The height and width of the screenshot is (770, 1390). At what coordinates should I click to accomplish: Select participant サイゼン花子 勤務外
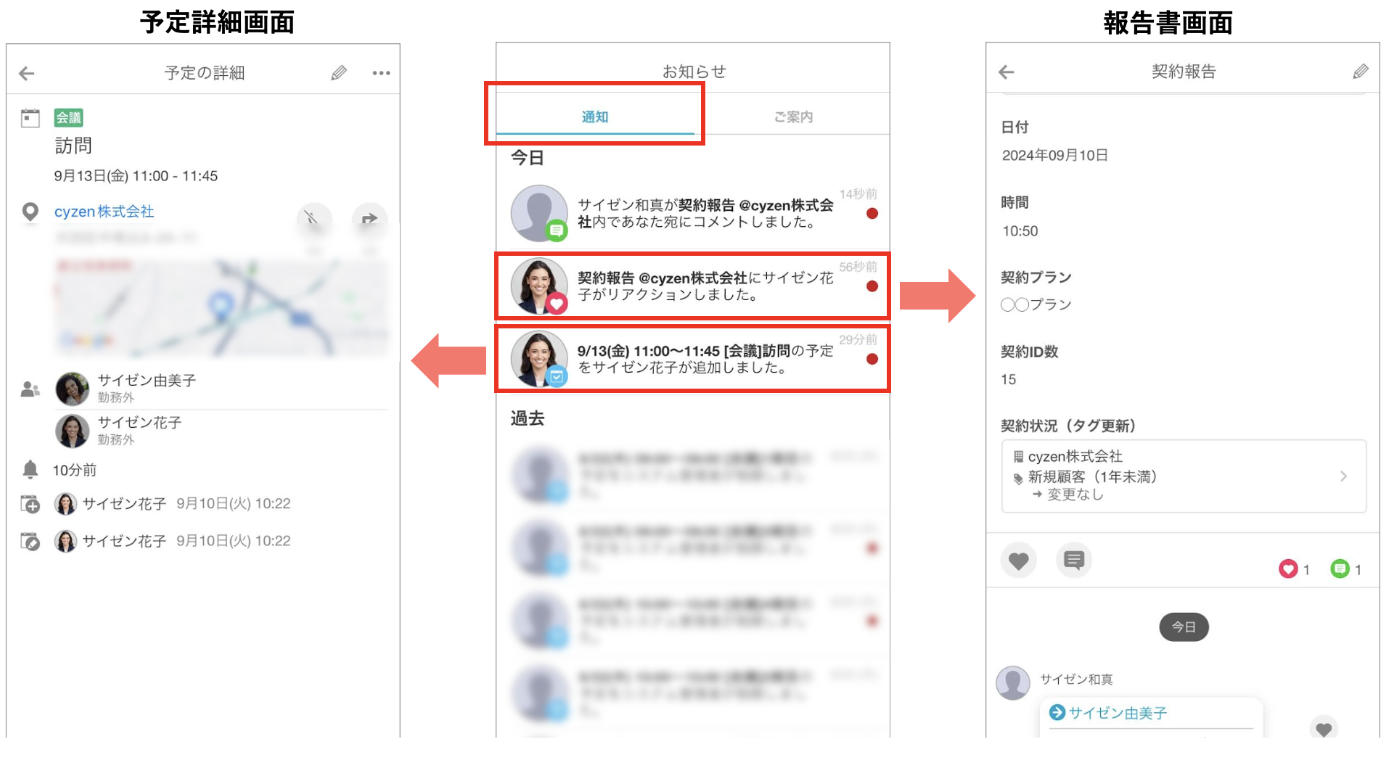coord(221,430)
